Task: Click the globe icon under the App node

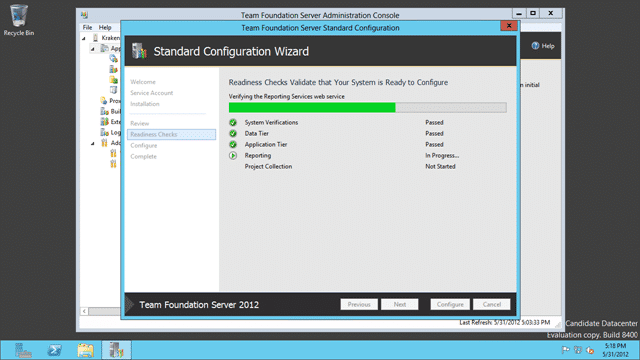Action: [x=113, y=59]
